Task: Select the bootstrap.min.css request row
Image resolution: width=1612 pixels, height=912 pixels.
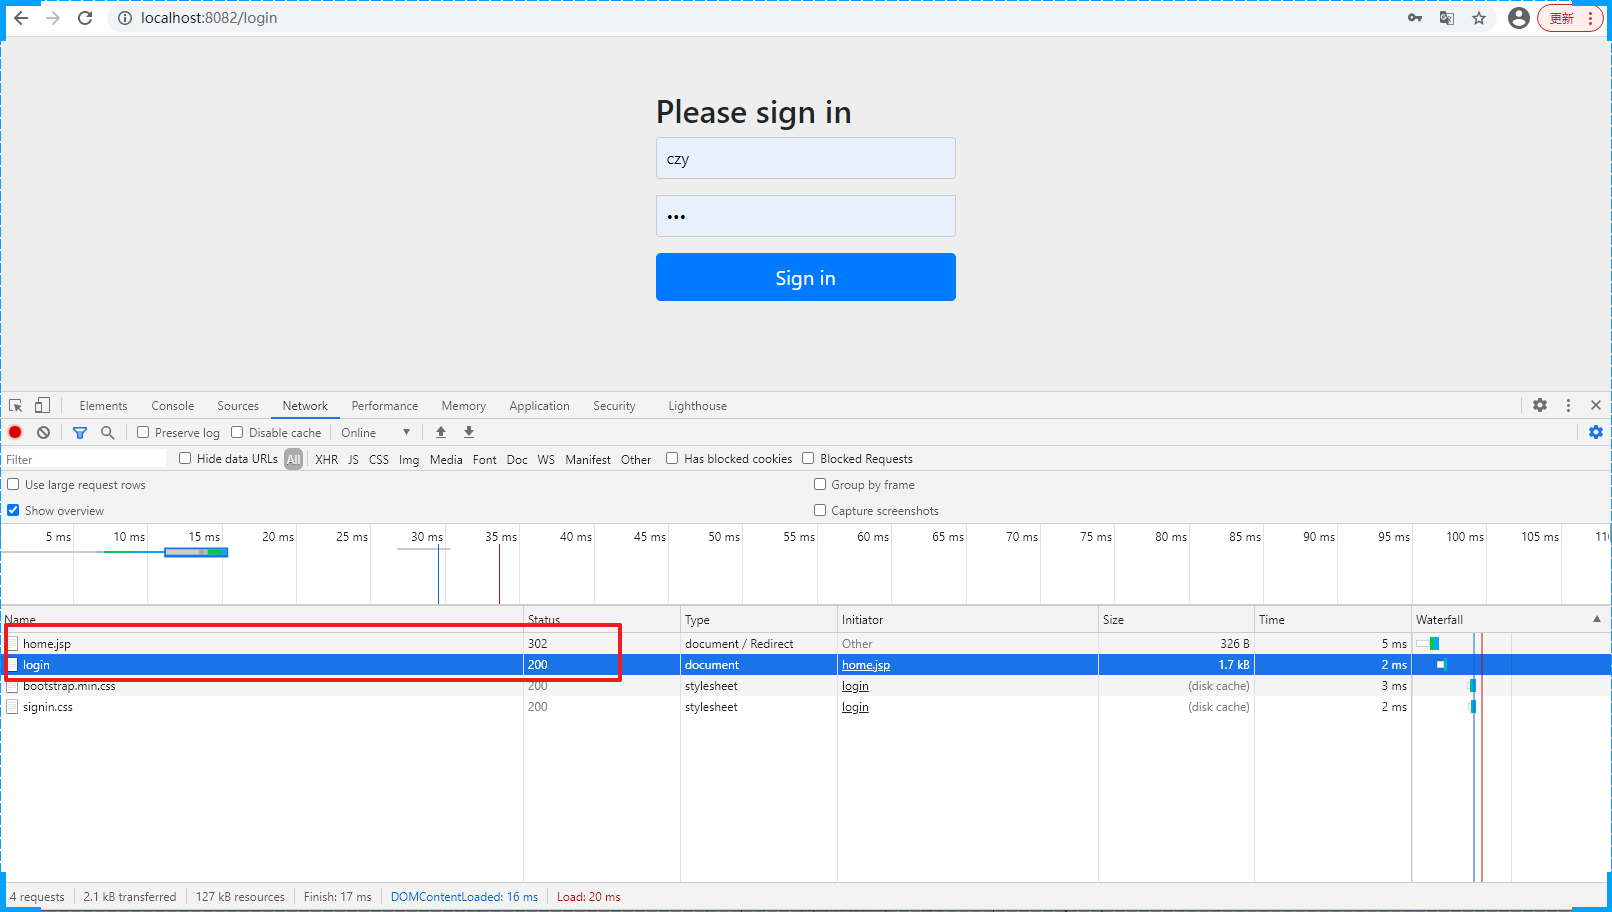Action: [x=806, y=686]
